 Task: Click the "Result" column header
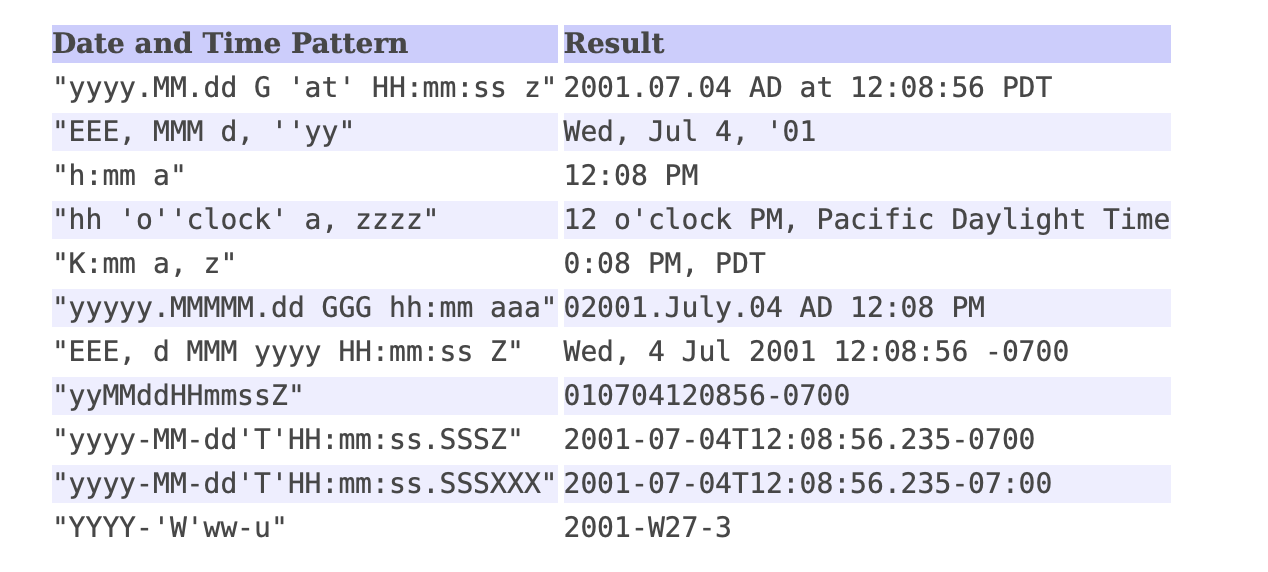614,44
